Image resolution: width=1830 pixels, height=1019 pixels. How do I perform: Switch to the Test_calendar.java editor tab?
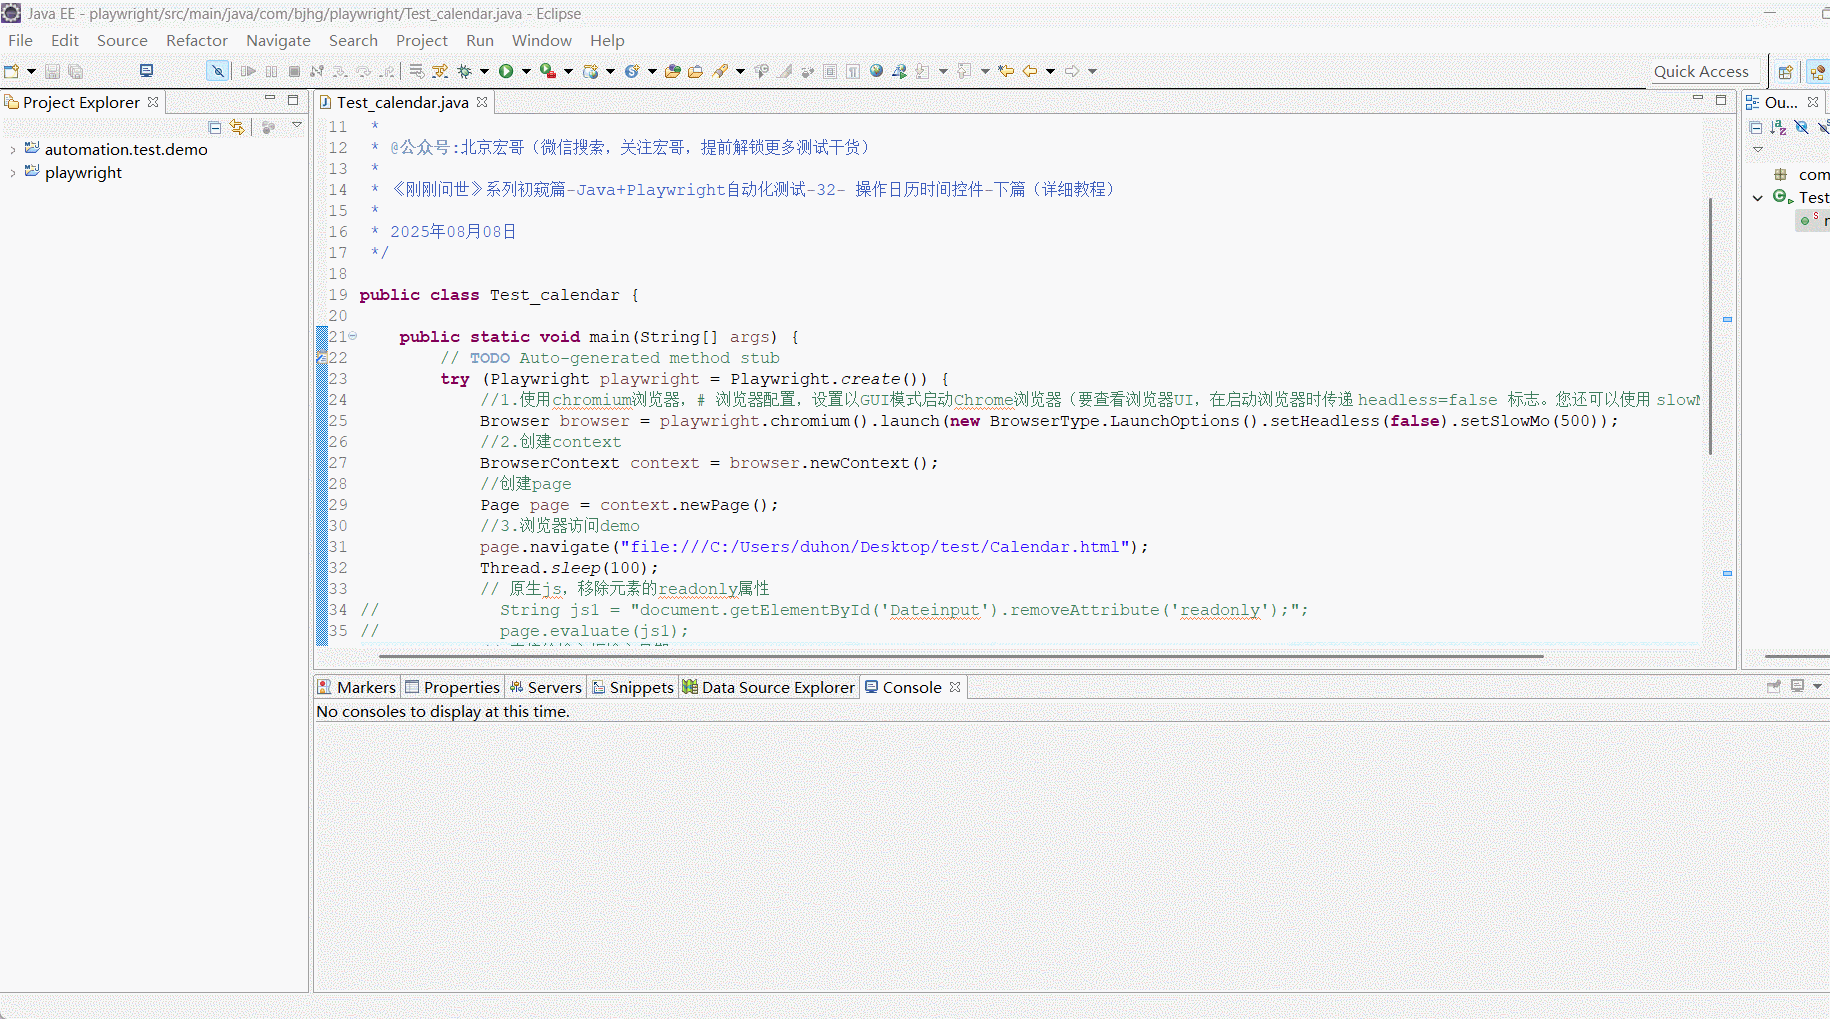(402, 102)
